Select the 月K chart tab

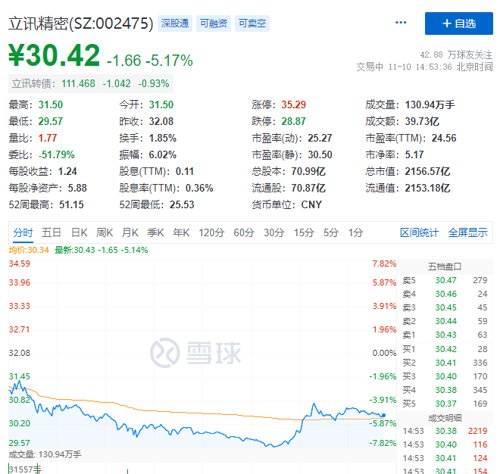[x=130, y=232]
